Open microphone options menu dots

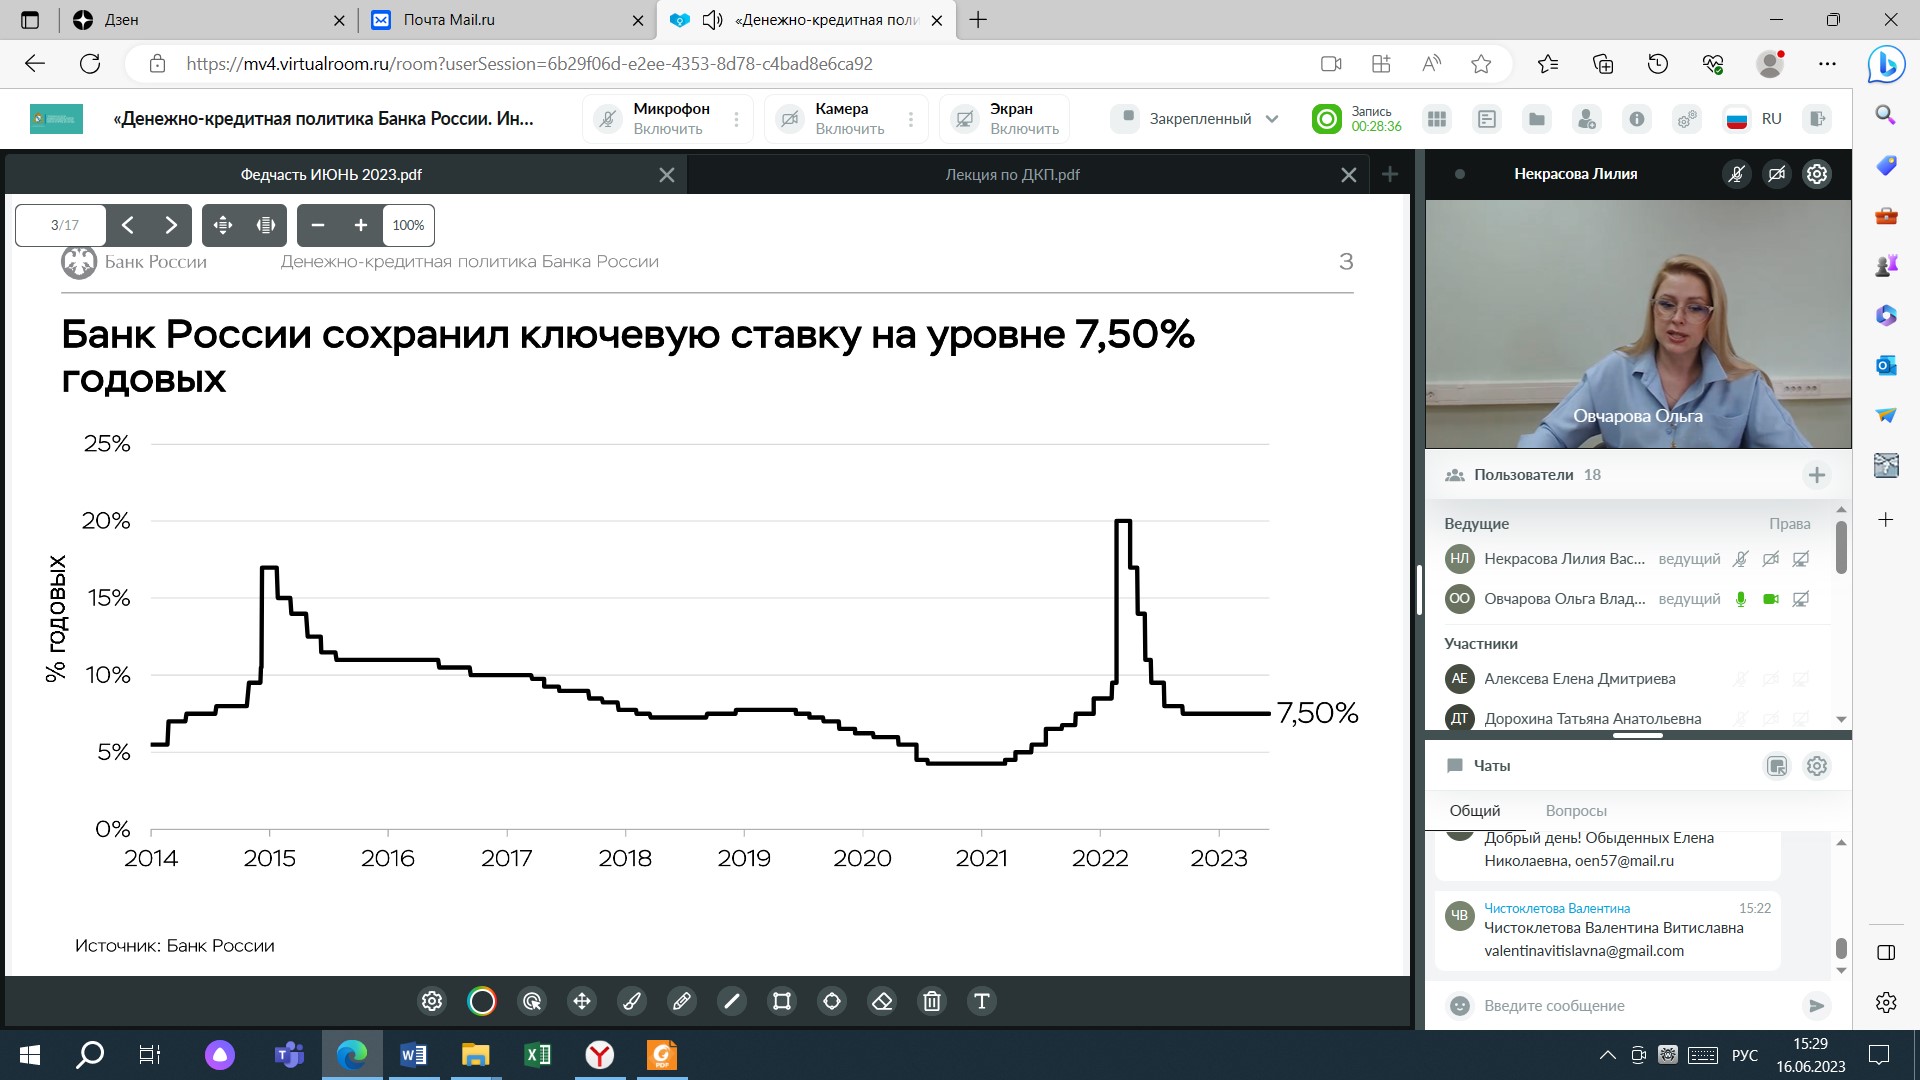pyautogui.click(x=737, y=119)
